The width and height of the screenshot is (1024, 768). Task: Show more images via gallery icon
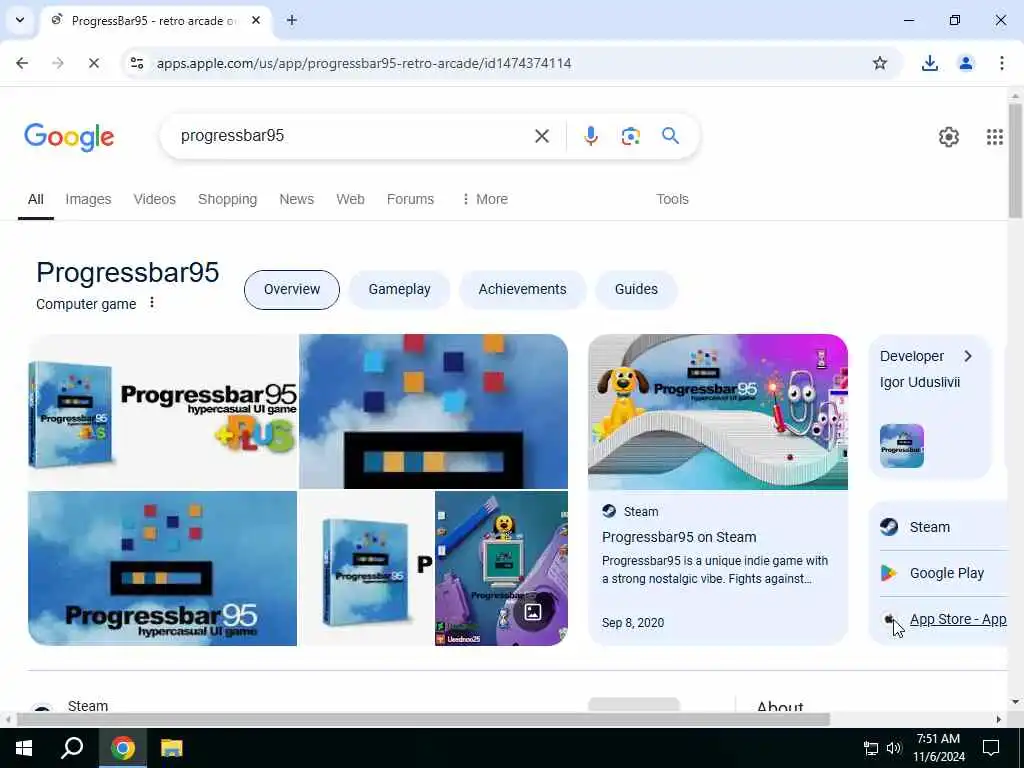[x=533, y=612]
